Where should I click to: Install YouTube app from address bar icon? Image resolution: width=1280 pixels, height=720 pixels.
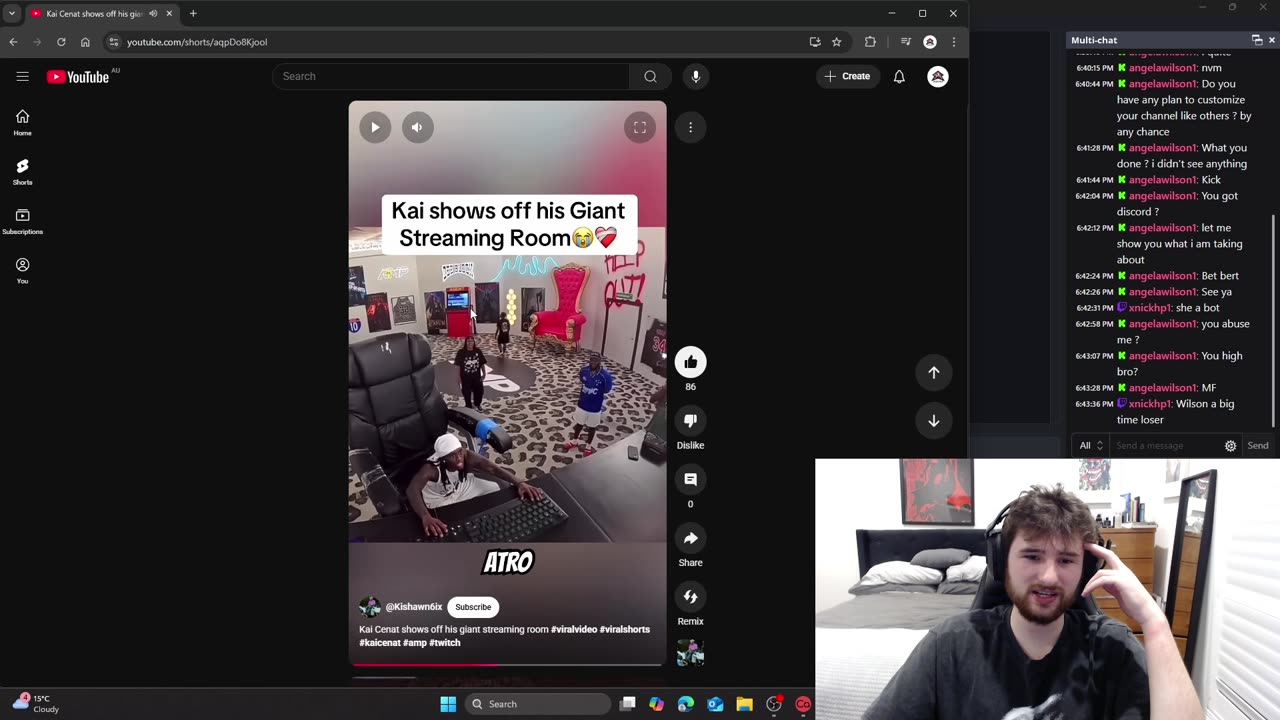[x=815, y=42]
